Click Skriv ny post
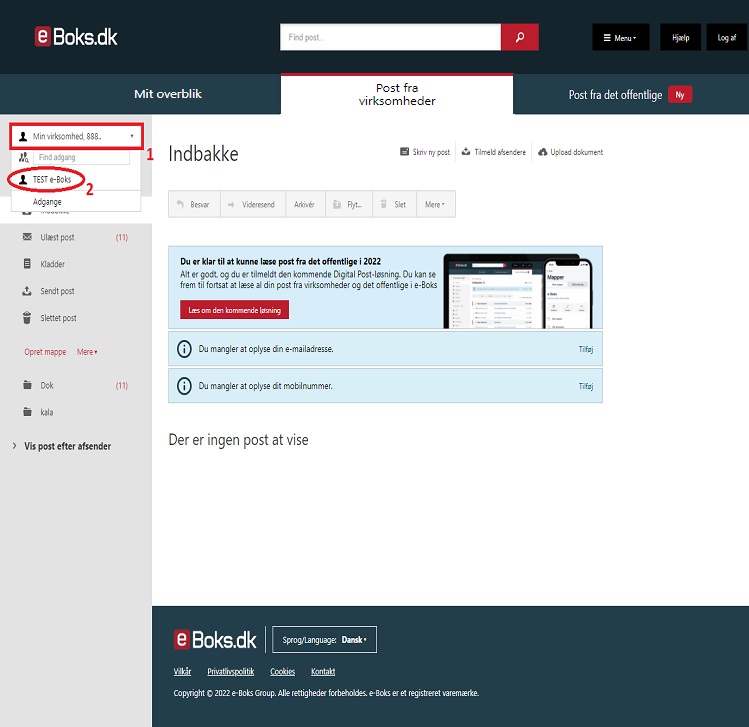The height and width of the screenshot is (727, 749). (425, 152)
